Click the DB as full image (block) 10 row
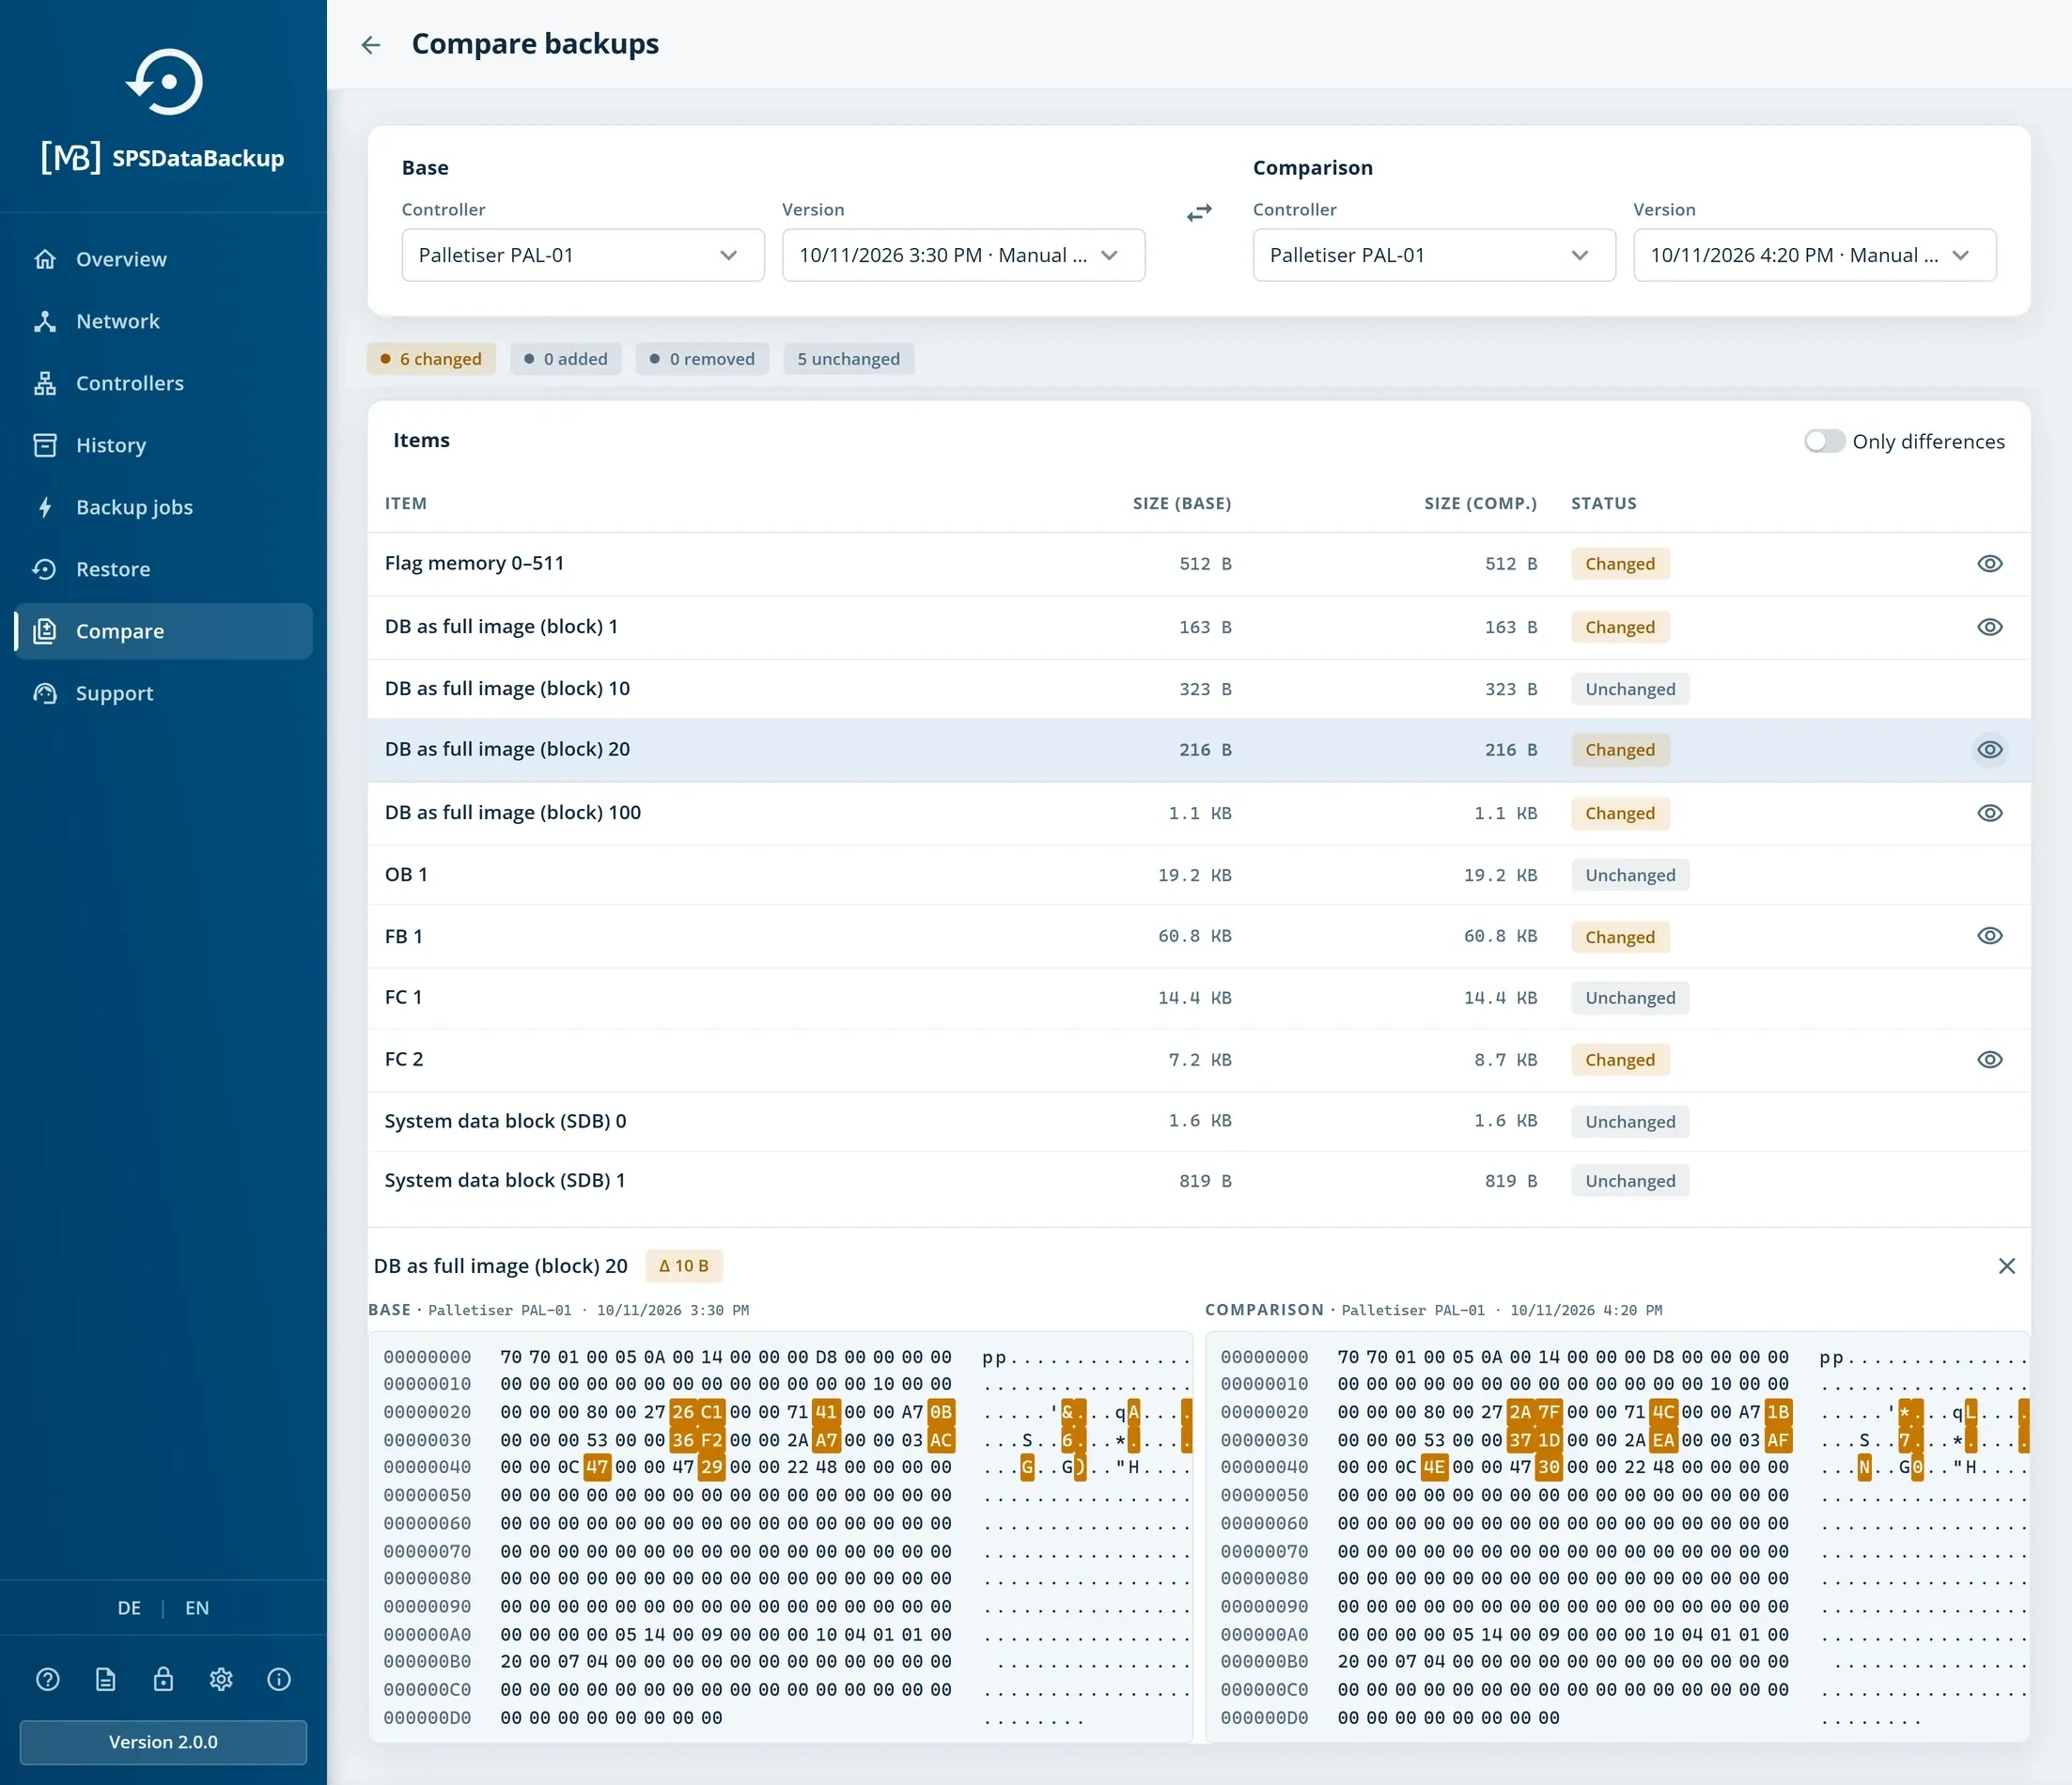Image resolution: width=2072 pixels, height=1785 pixels. [x=1199, y=689]
